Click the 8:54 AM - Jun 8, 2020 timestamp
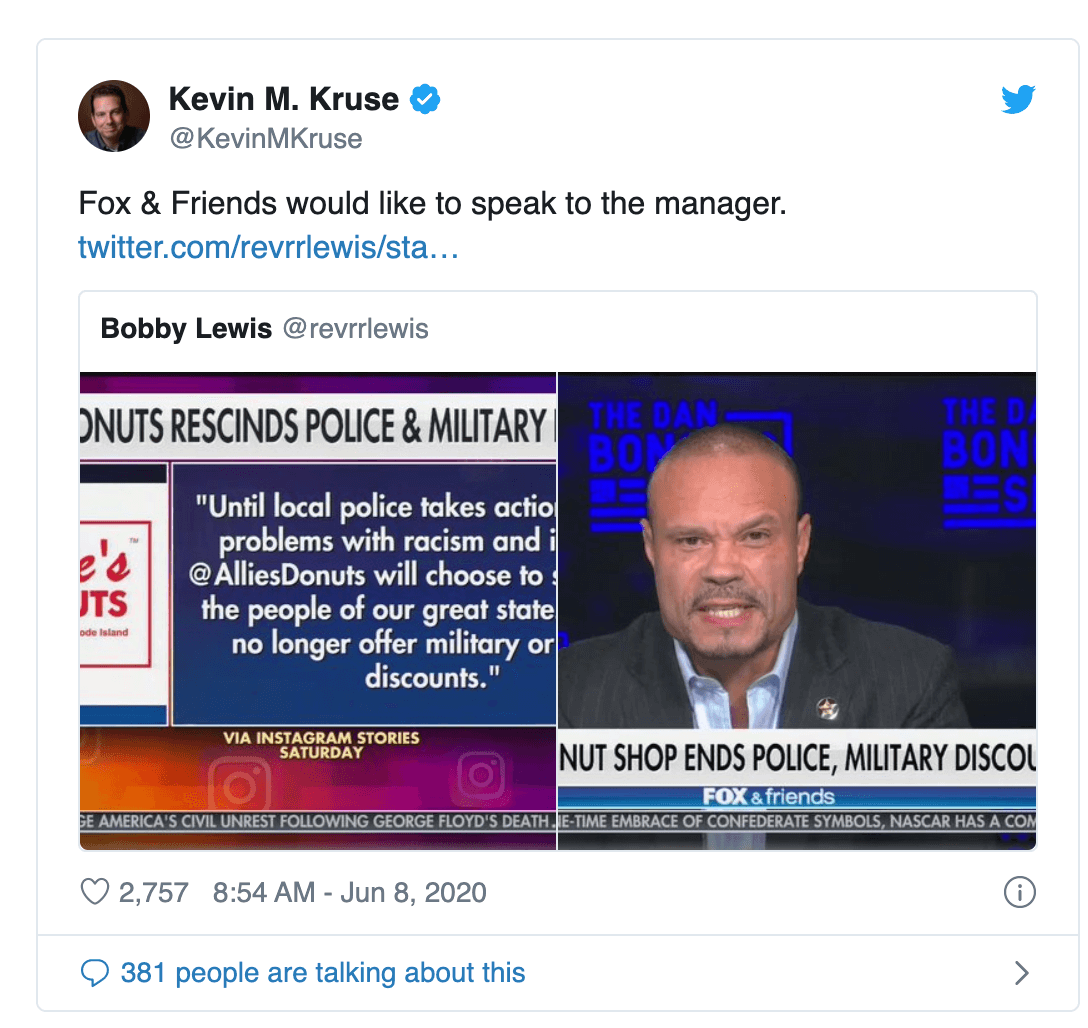This screenshot has height=1028, width=1088. pyautogui.click(x=350, y=893)
